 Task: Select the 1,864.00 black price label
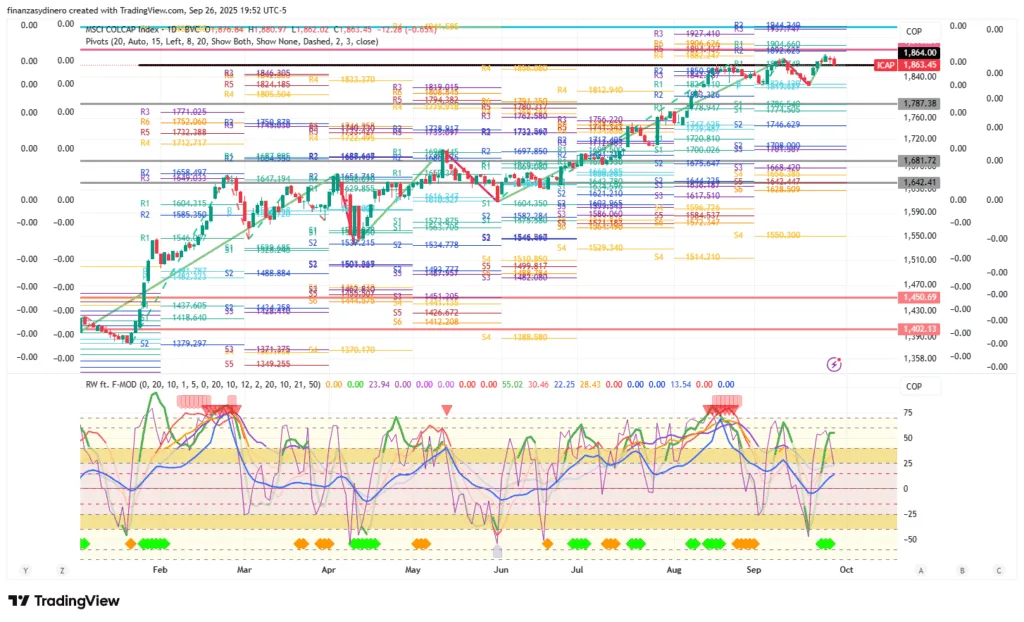(918, 52)
